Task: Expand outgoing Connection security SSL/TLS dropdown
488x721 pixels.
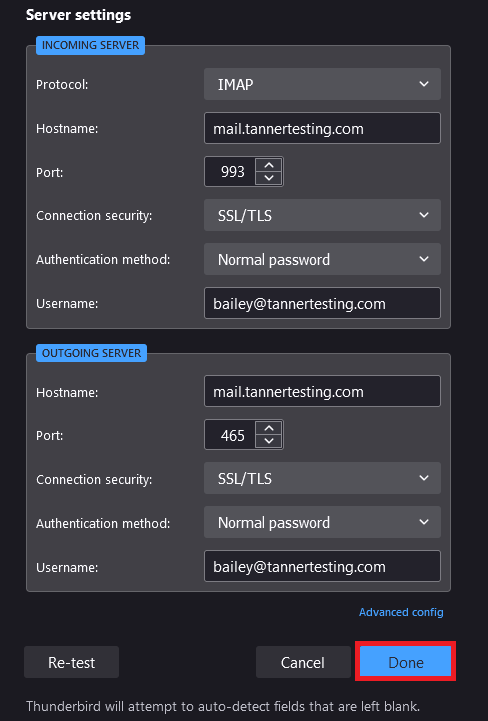Action: point(322,478)
